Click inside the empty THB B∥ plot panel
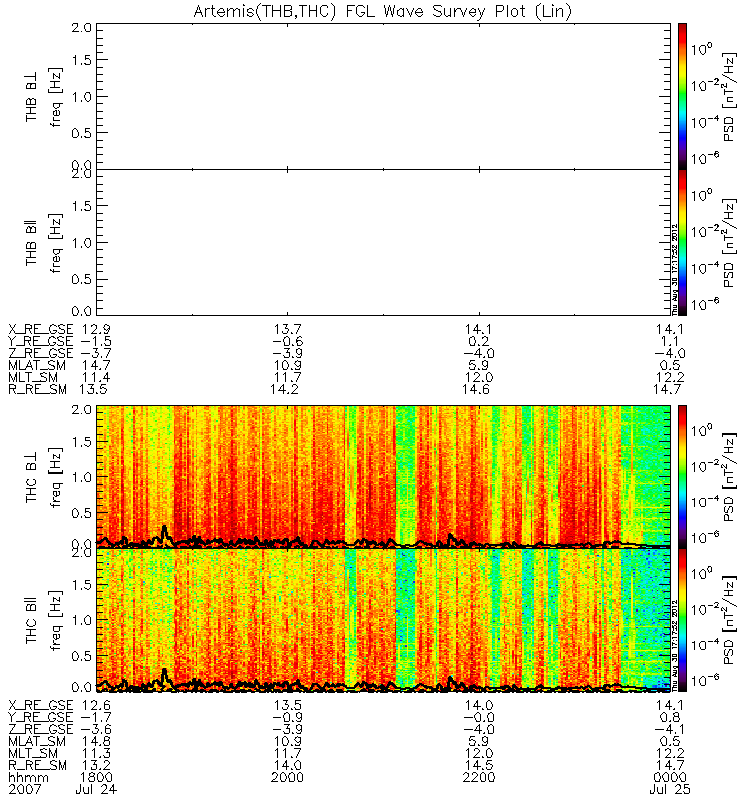This screenshot has width=750, height=800. click(x=383, y=242)
